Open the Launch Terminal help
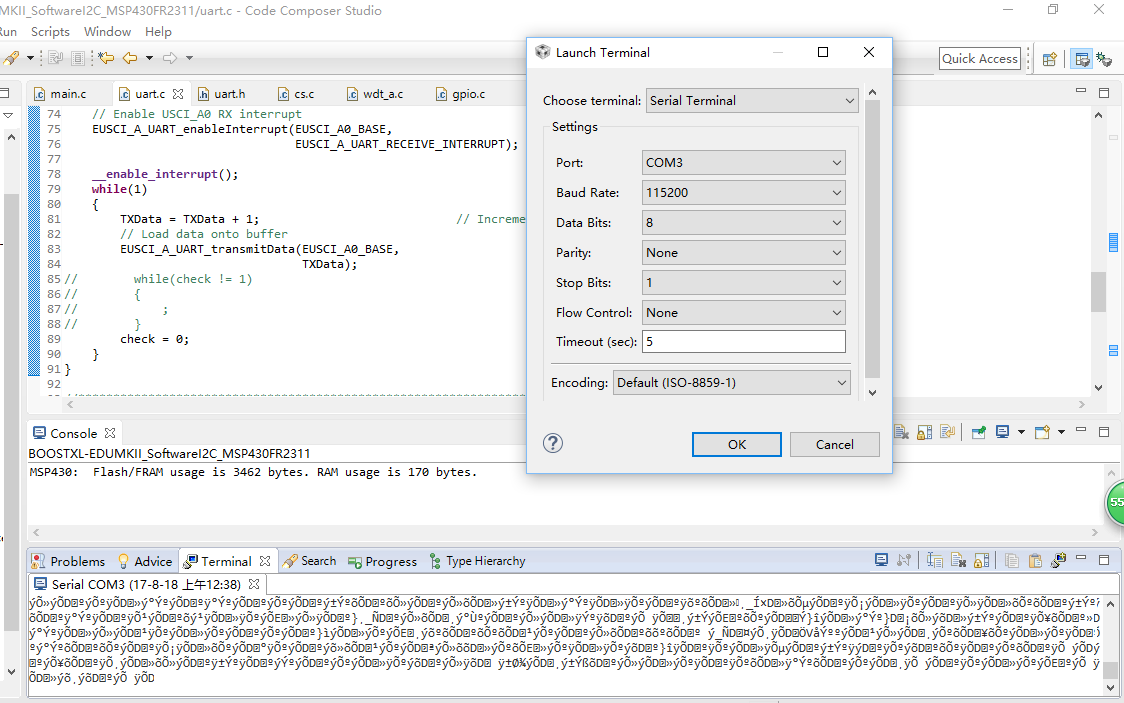 pos(553,443)
